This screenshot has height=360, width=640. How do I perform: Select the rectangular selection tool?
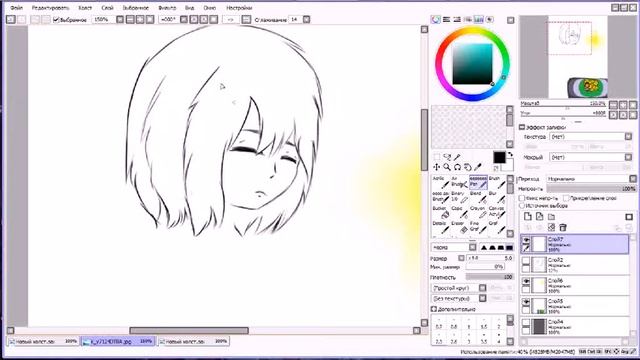(436, 157)
